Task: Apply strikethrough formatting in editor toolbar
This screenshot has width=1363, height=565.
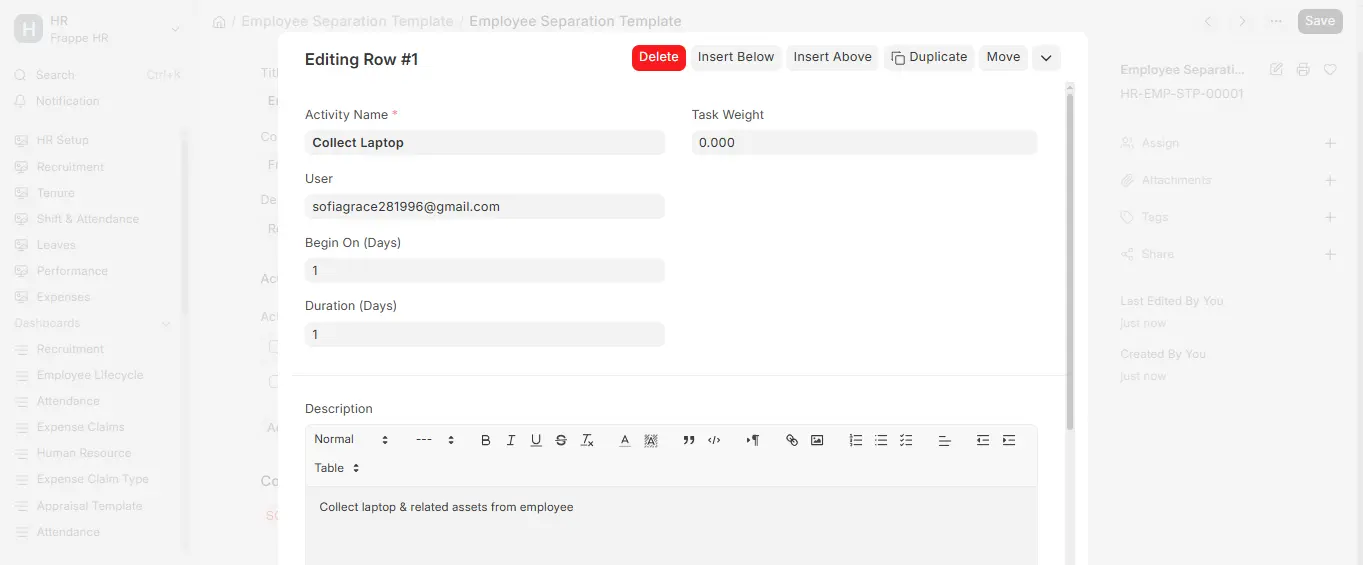Action: (x=561, y=440)
